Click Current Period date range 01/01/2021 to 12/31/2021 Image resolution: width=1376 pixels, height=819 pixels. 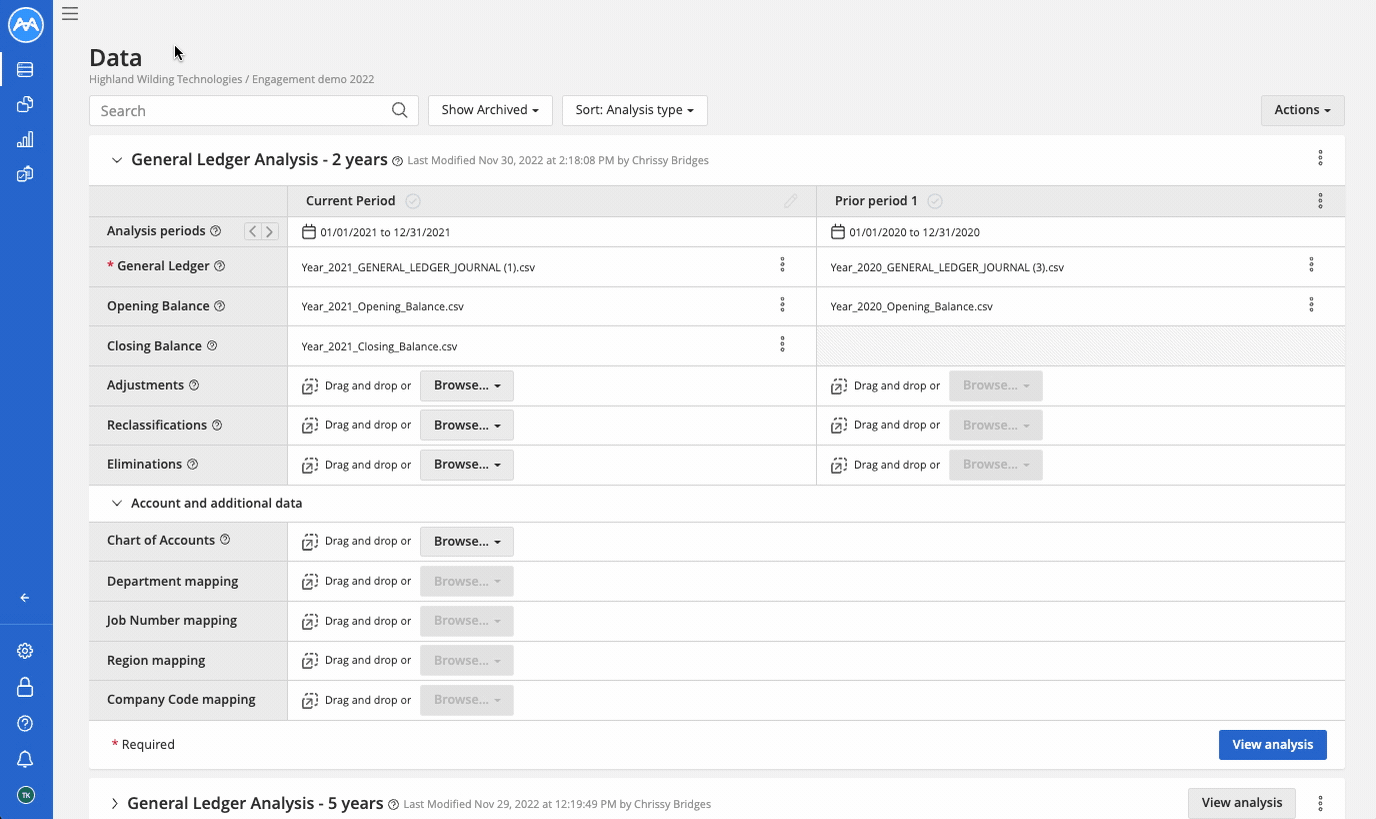(x=385, y=232)
